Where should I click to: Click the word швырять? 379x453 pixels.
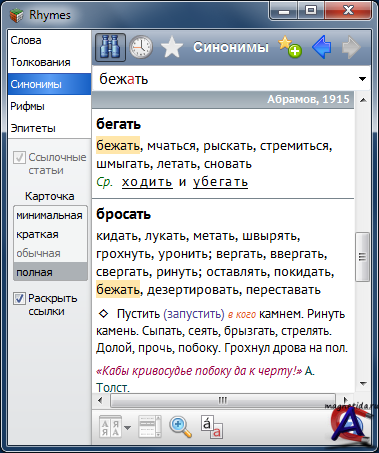tap(269, 236)
